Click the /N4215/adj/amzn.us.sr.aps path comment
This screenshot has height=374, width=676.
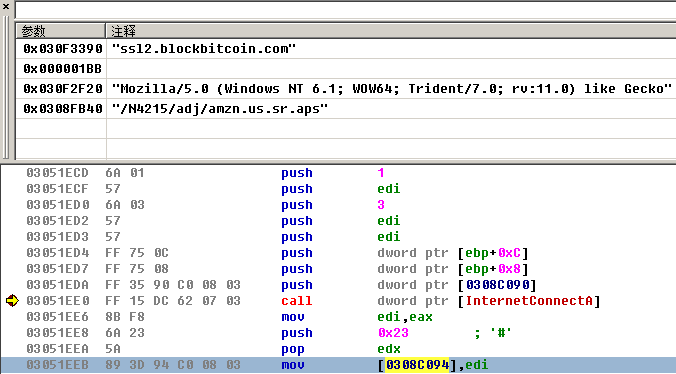pyautogui.click(x=219, y=109)
